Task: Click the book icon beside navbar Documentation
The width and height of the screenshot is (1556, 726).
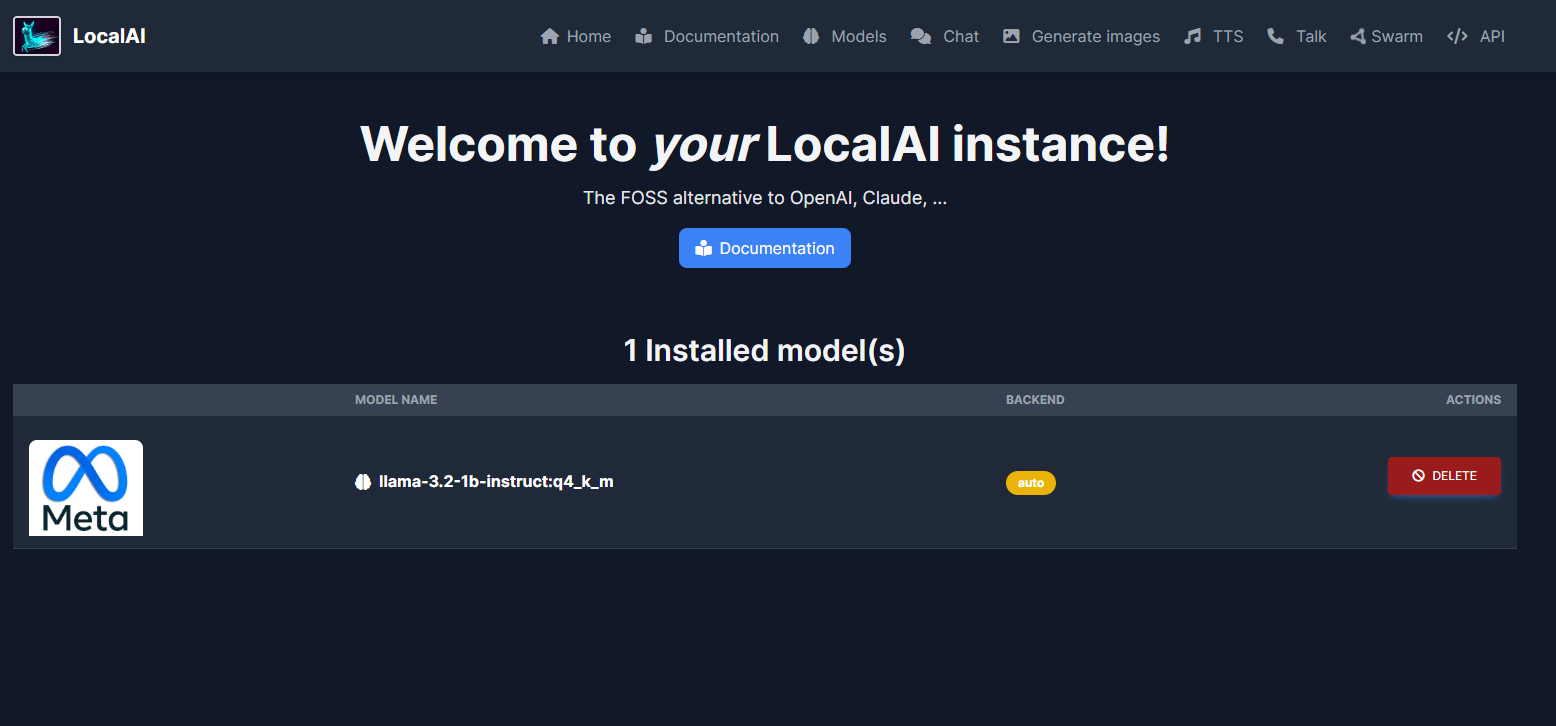Action: 643,36
